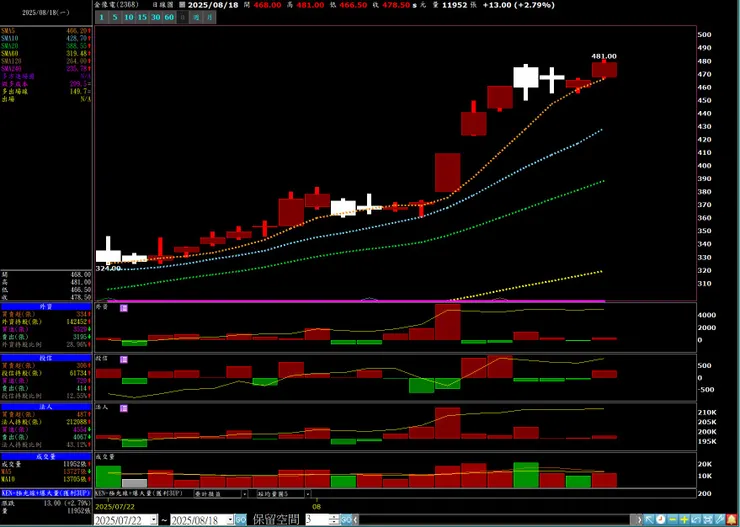
Task: Click the 481.00 high price label on chart
Action: pyautogui.click(x=604, y=56)
